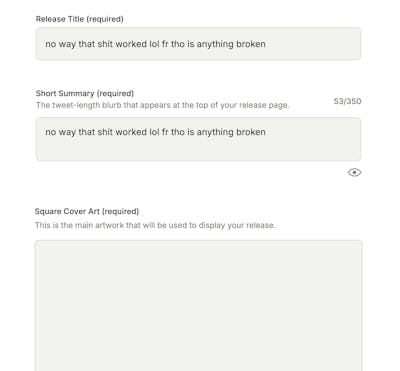
Task: Click the tweet-length blurb helper text
Action: point(163,105)
